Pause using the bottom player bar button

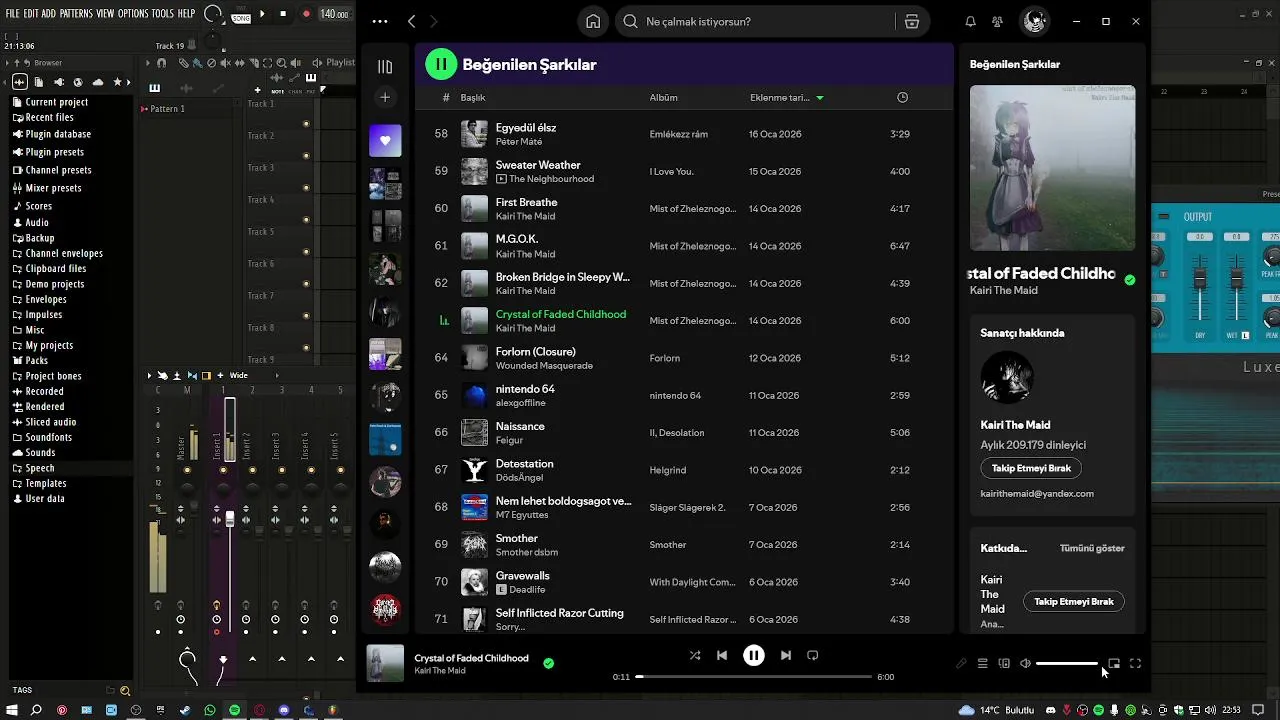pyautogui.click(x=754, y=655)
